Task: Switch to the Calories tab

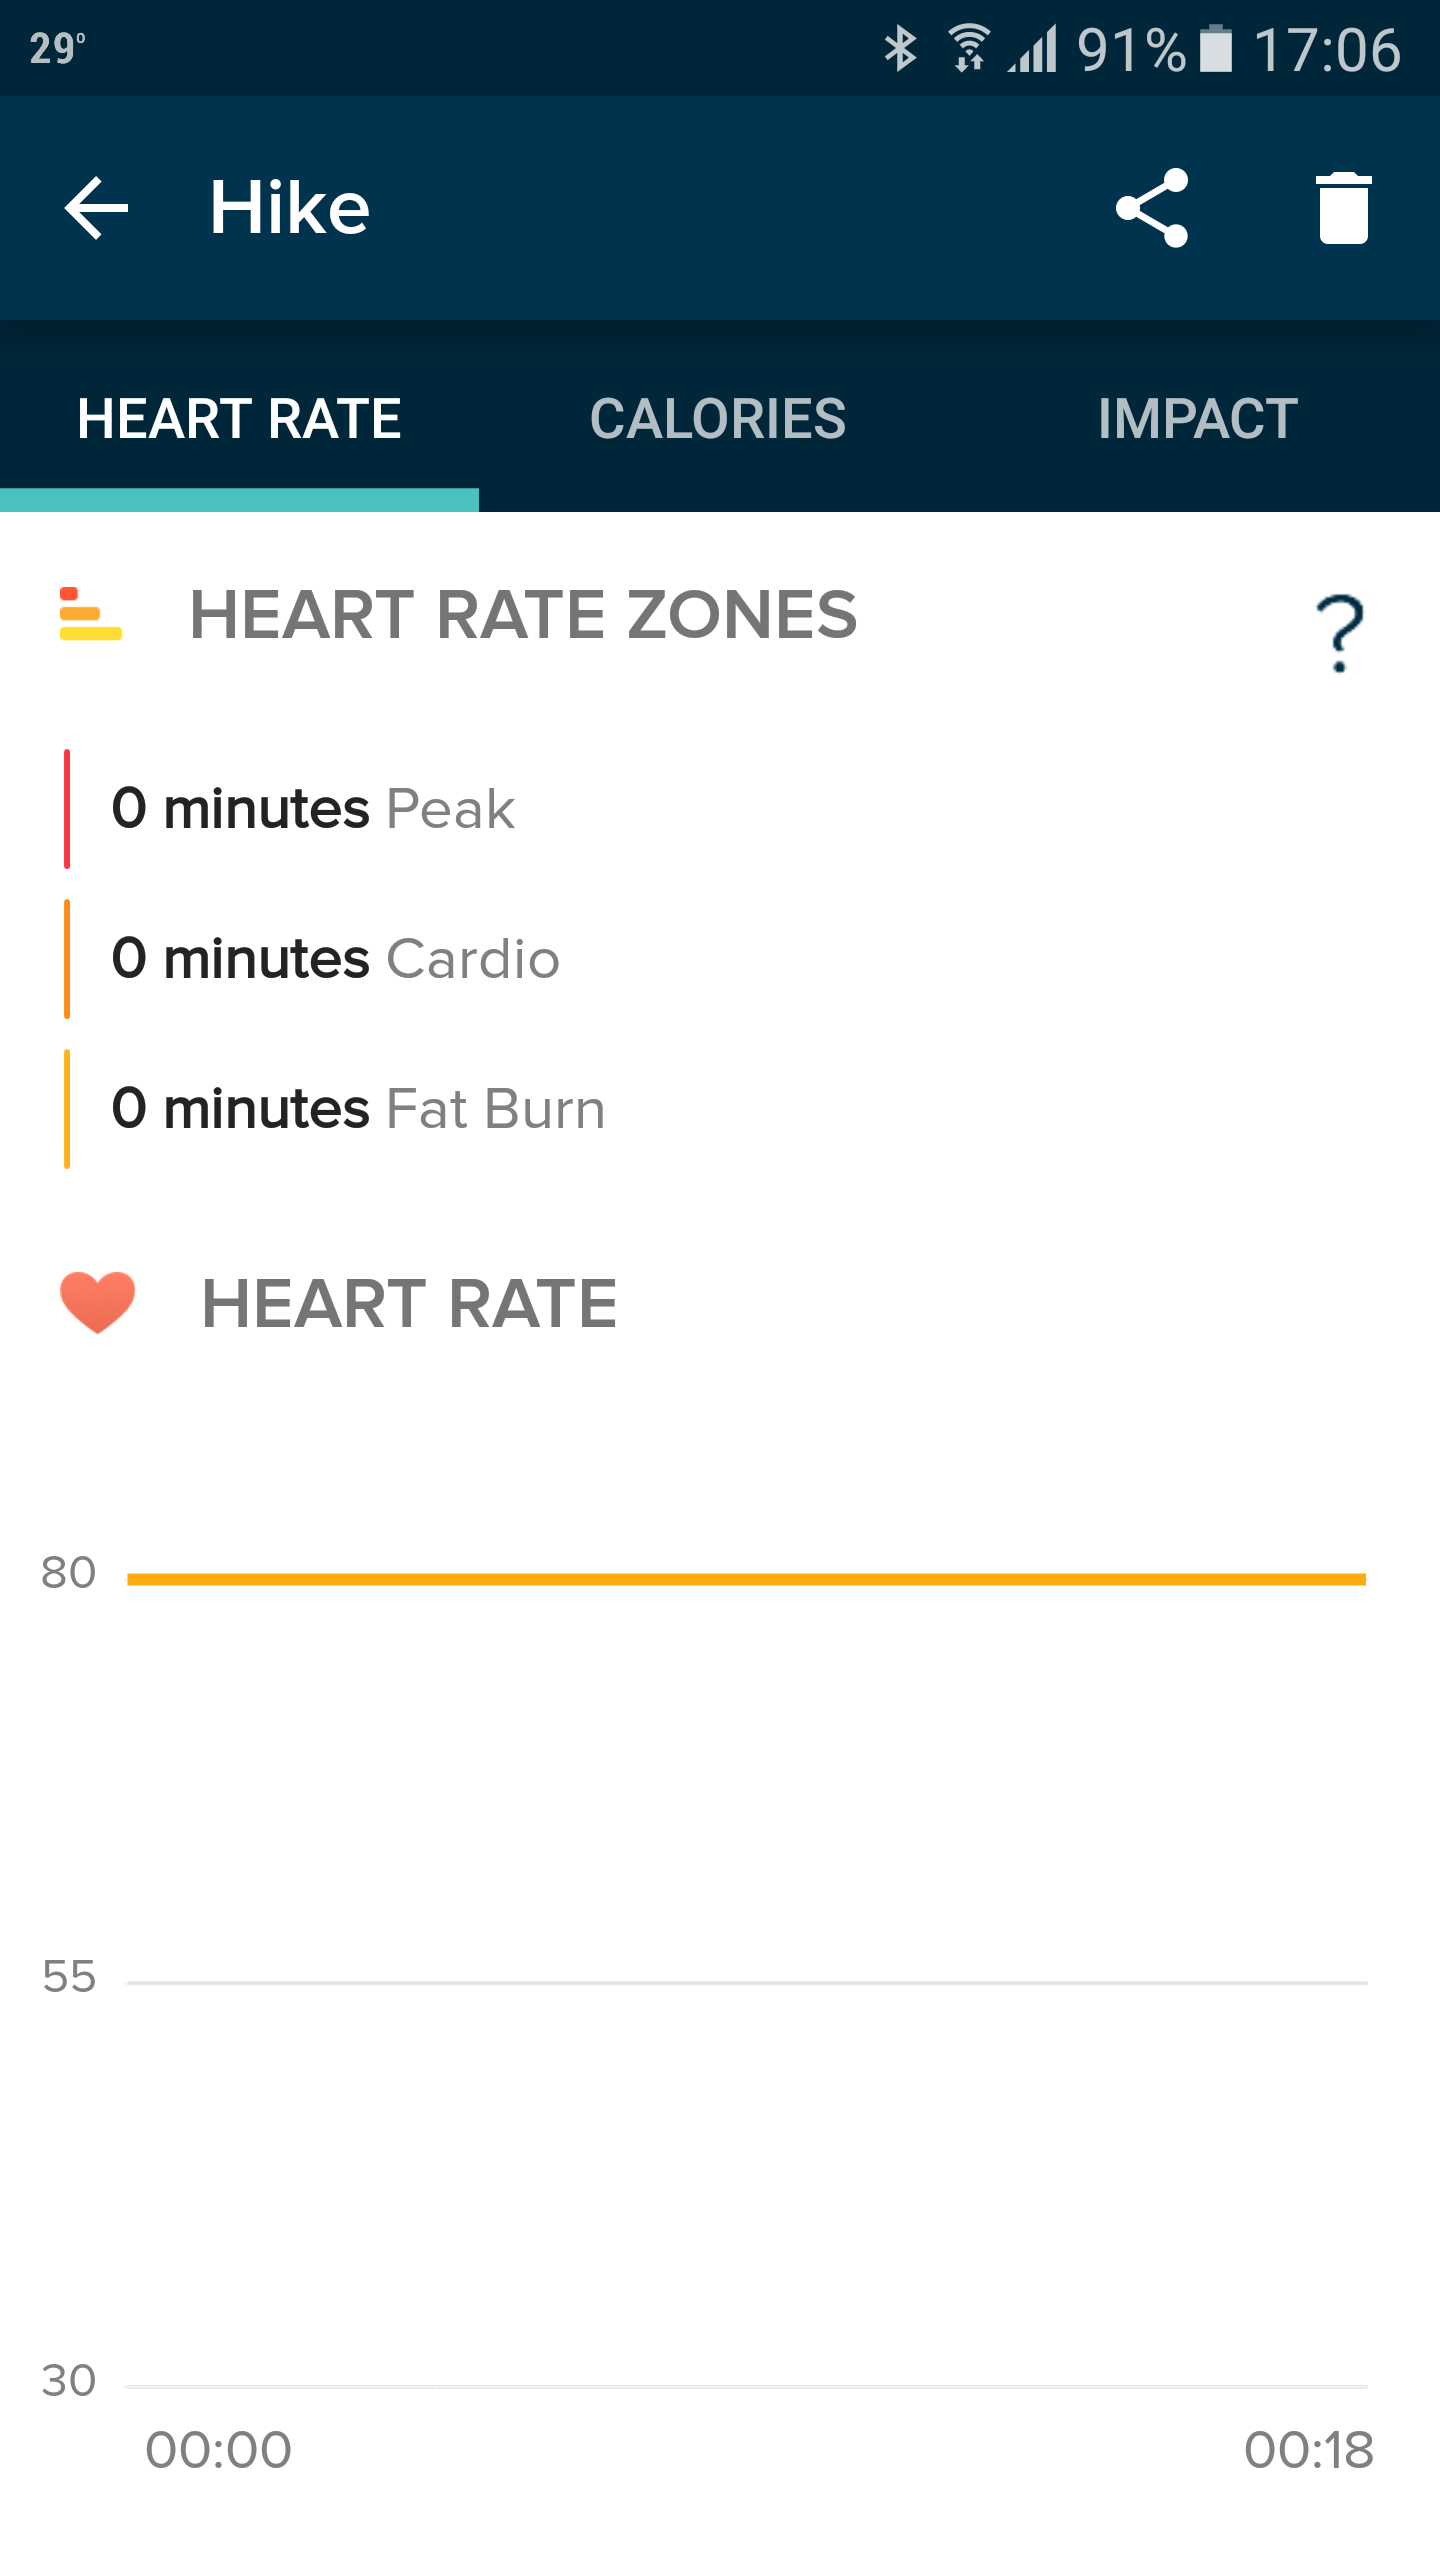Action: (718, 418)
